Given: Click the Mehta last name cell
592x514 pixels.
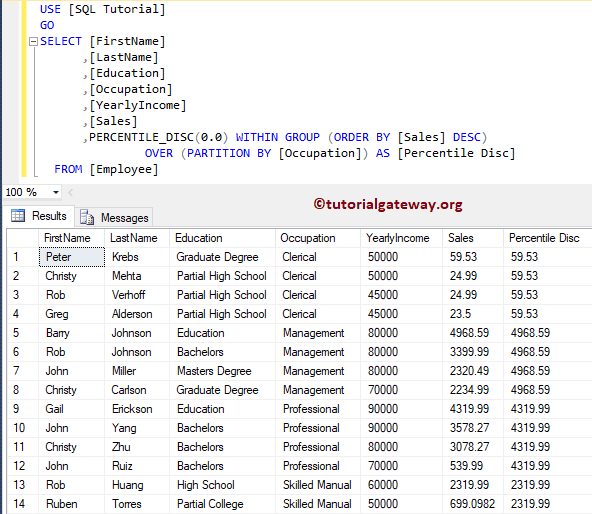Looking at the screenshot, I should pos(137,276).
